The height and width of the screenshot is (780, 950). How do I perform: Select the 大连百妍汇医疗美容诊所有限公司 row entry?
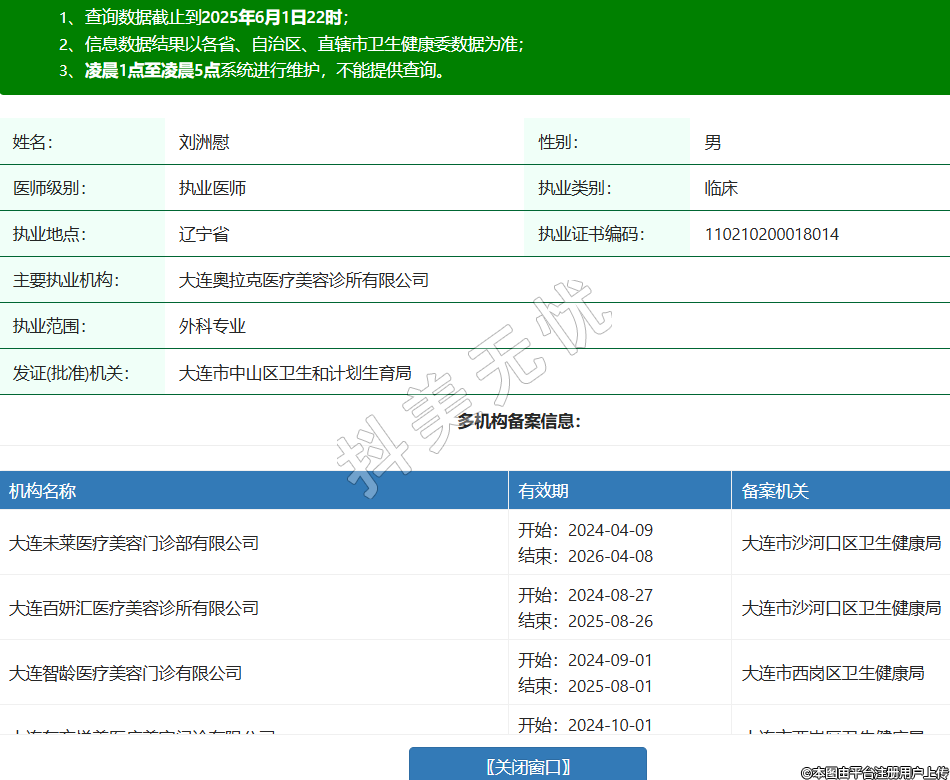point(134,608)
